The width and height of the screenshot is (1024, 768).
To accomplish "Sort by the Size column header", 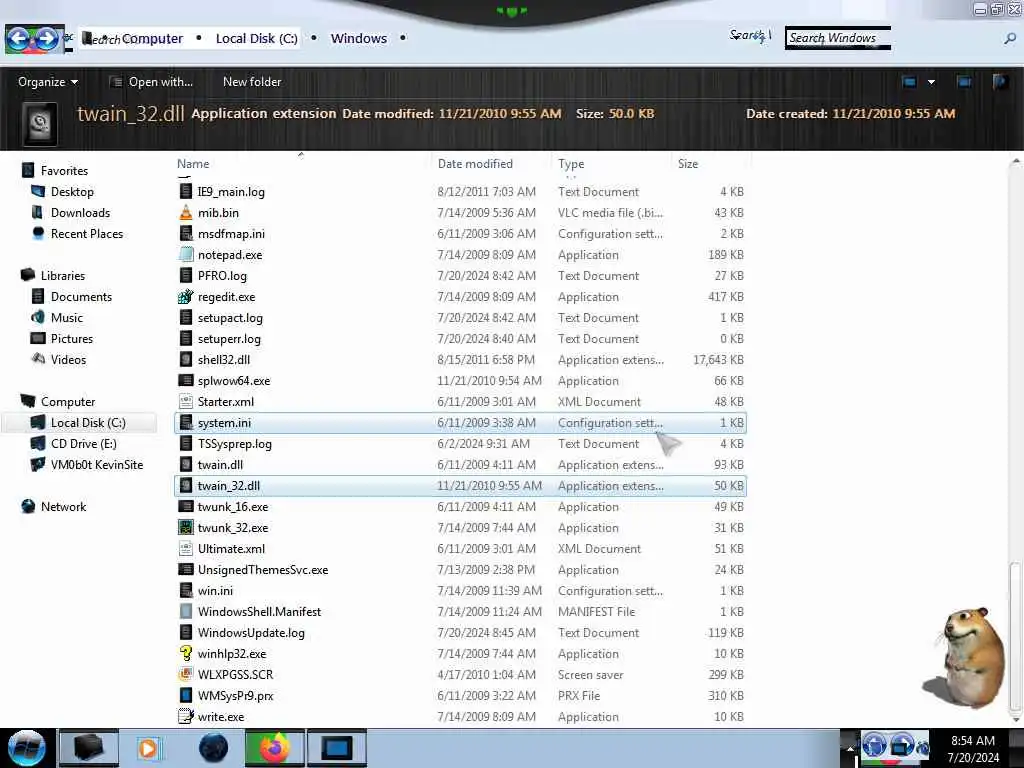I will (688, 164).
